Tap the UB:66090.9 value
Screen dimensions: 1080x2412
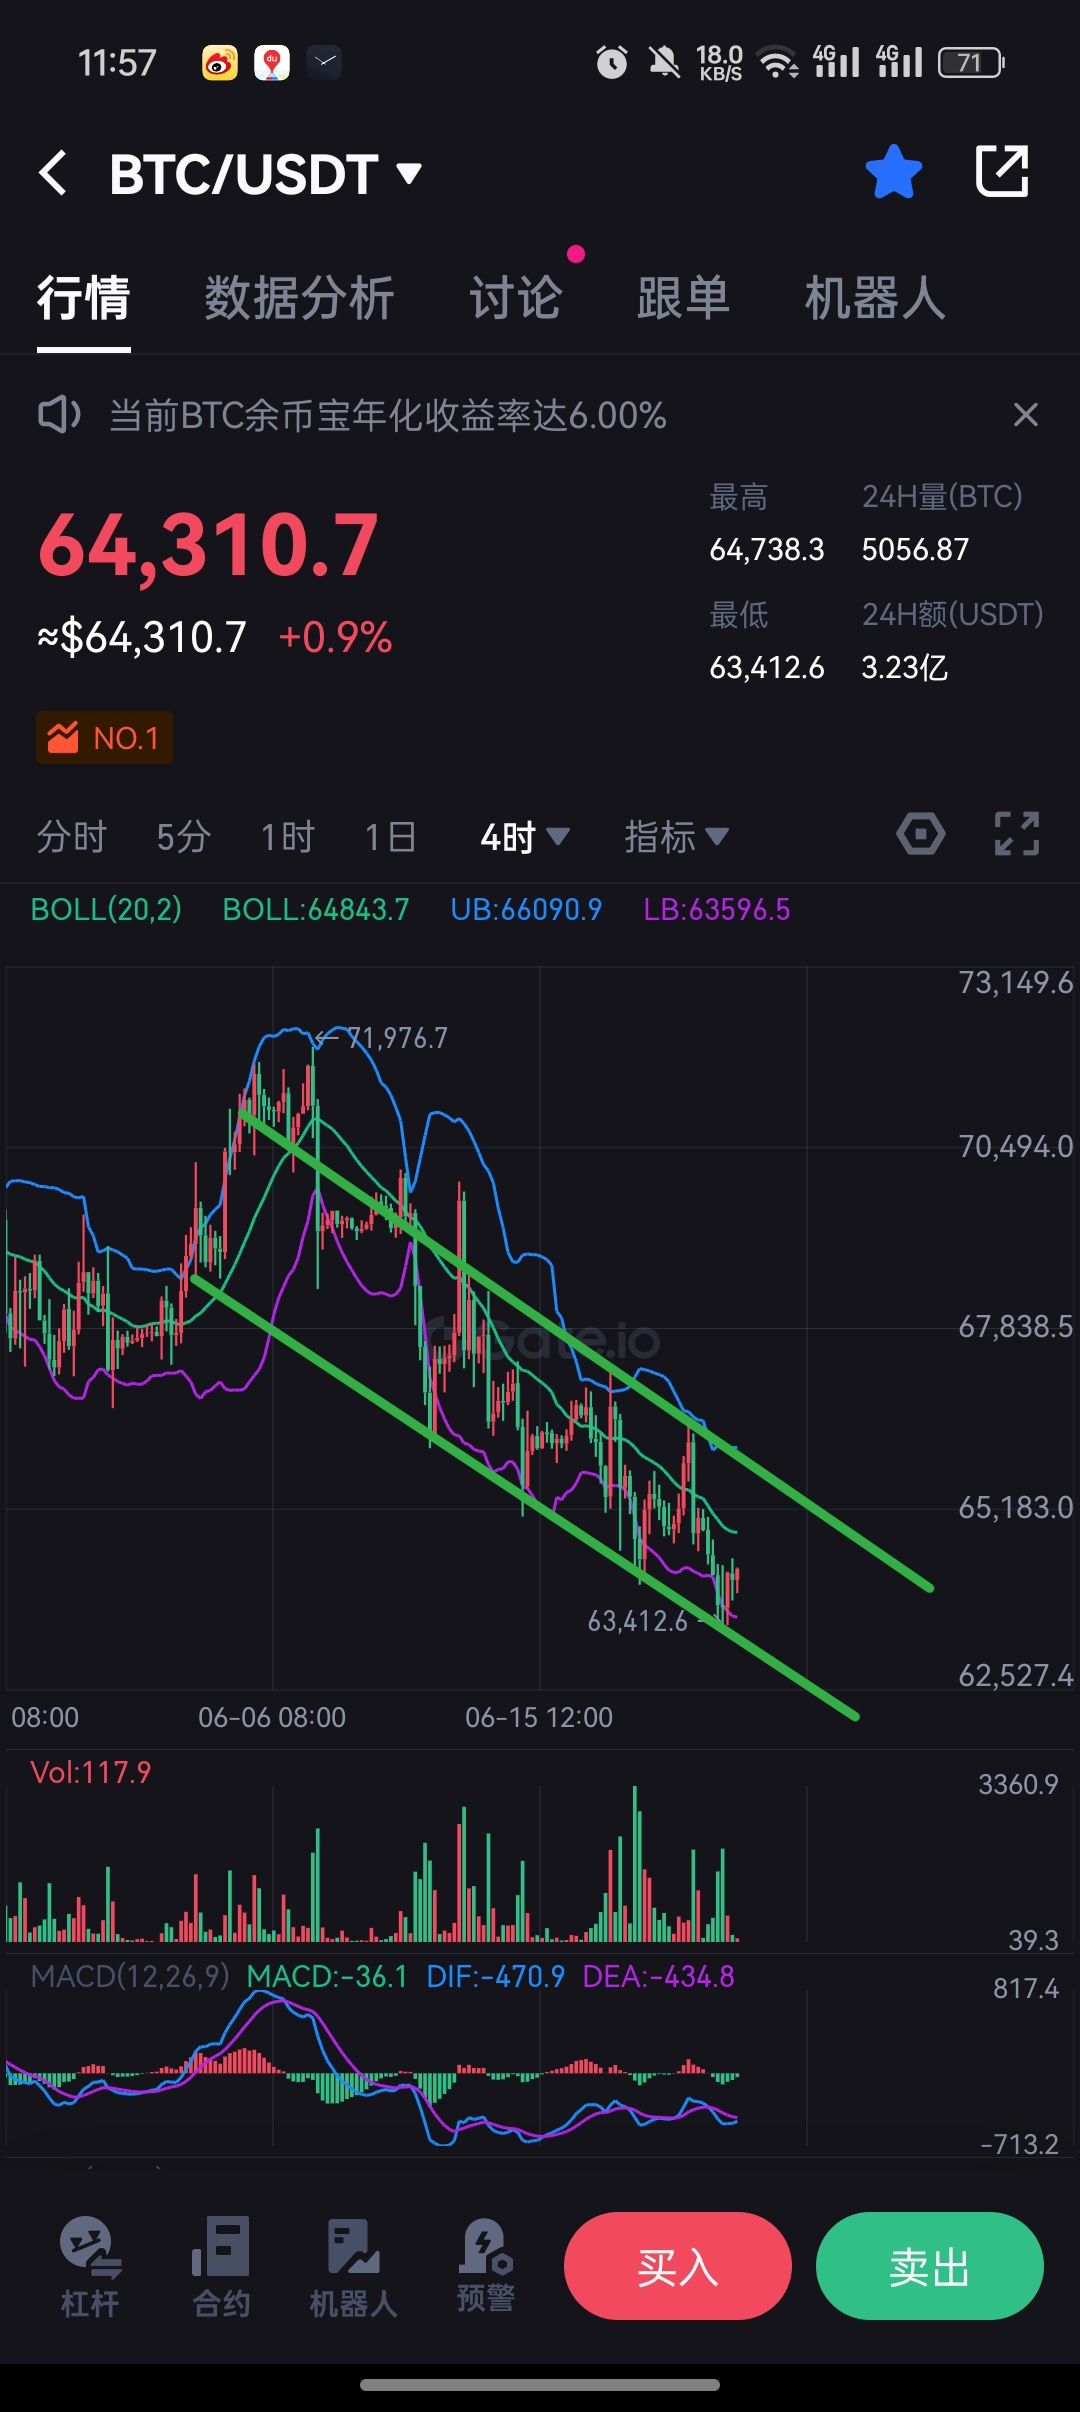pyautogui.click(x=526, y=909)
